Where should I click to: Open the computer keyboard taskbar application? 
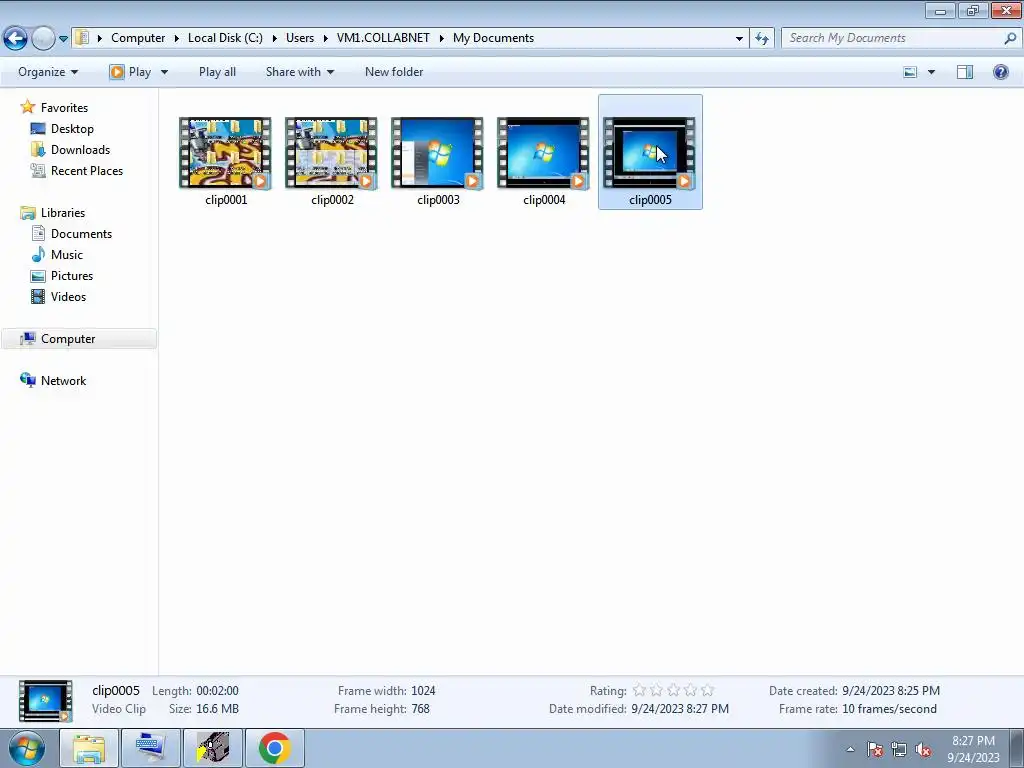tap(151, 748)
